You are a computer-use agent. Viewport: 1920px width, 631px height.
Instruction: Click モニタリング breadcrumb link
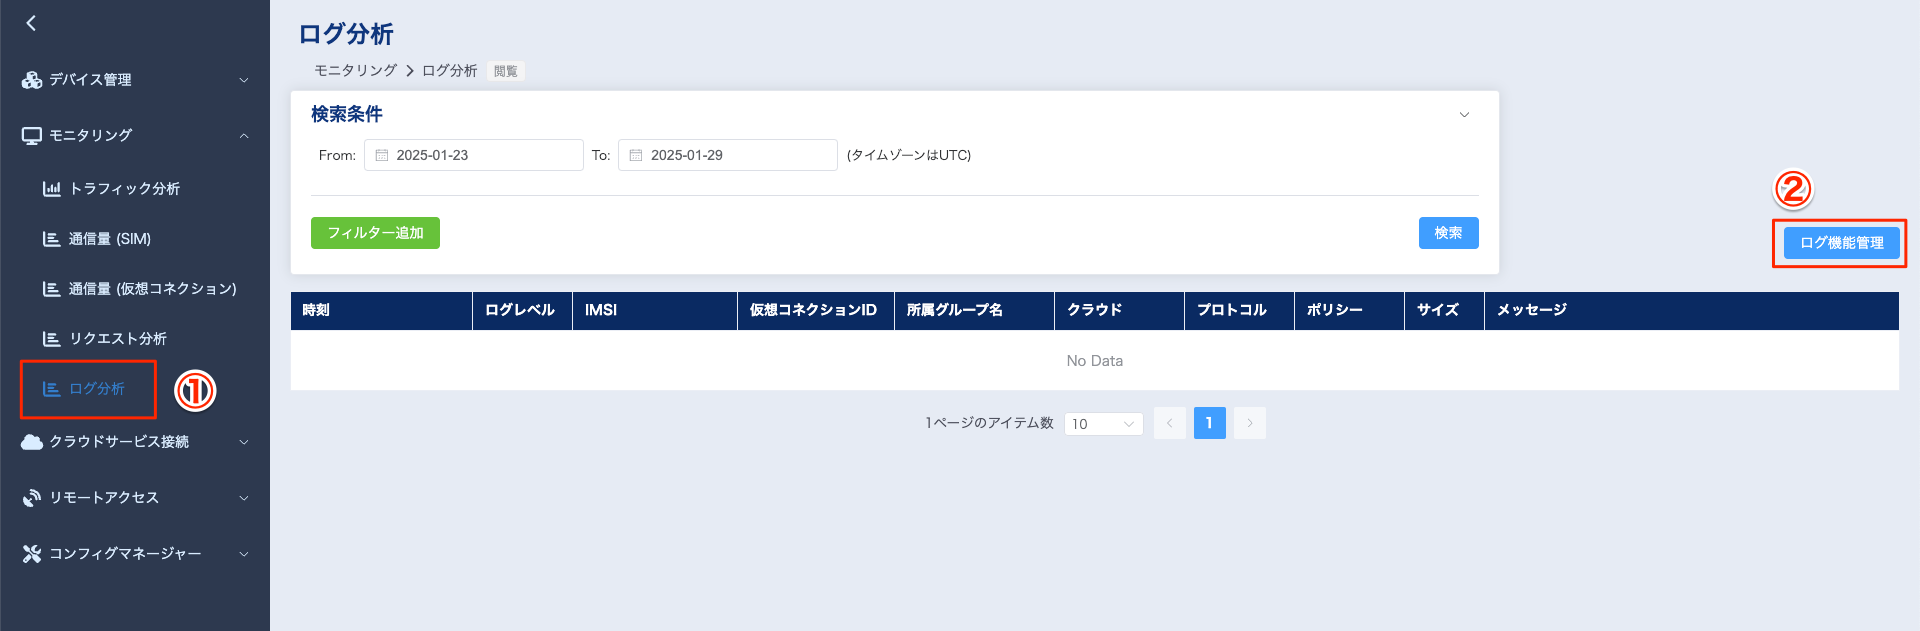(355, 71)
